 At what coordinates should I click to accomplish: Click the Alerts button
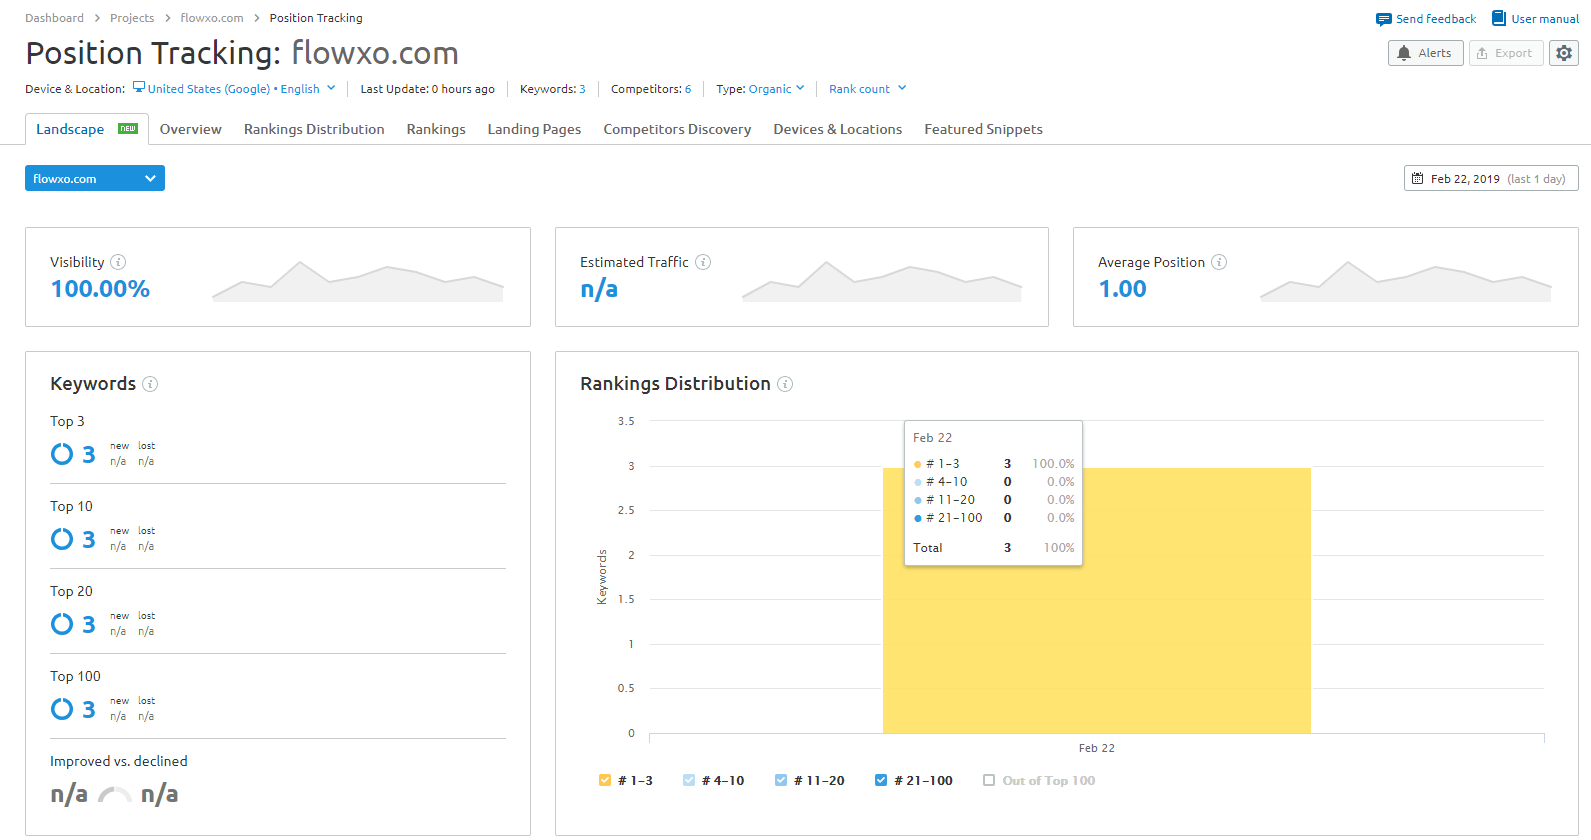1426,53
